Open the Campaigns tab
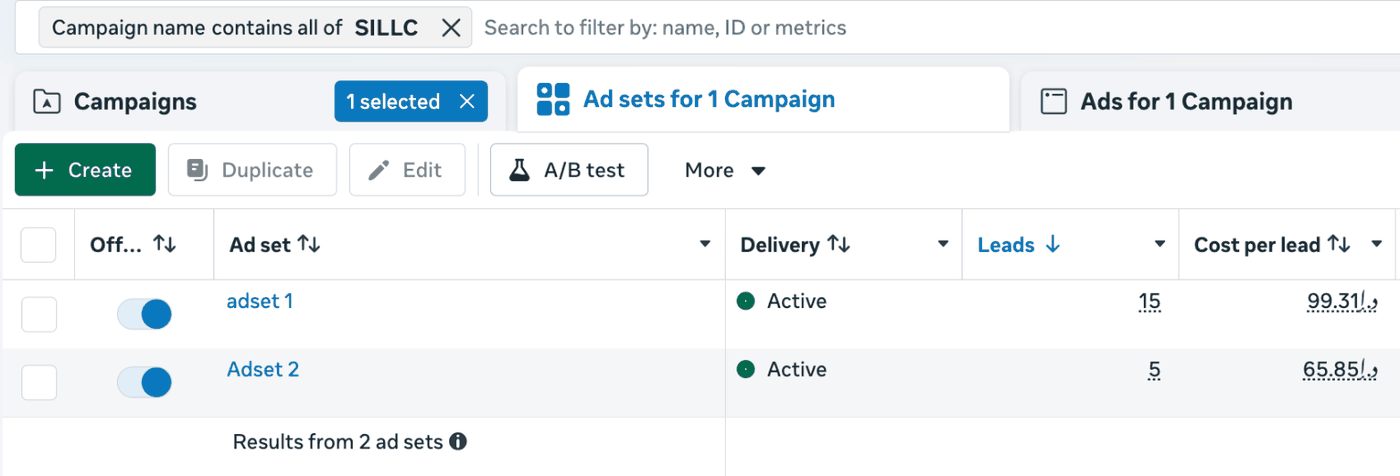 [x=135, y=102]
